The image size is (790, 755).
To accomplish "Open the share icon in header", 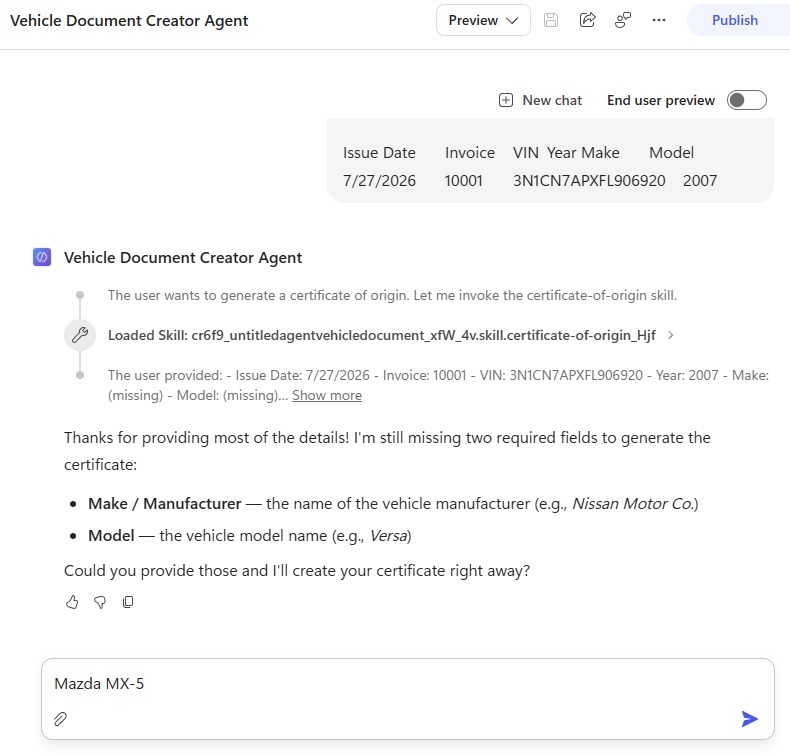I will pyautogui.click(x=587, y=20).
